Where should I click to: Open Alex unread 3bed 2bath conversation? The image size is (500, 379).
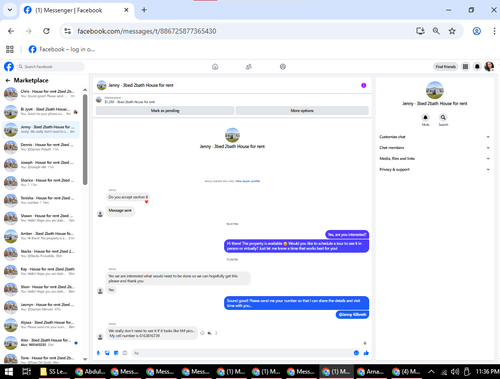pyautogui.click(x=41, y=343)
